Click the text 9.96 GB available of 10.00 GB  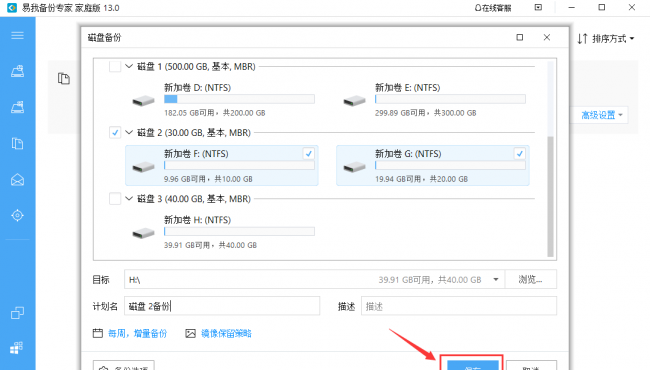(208, 179)
